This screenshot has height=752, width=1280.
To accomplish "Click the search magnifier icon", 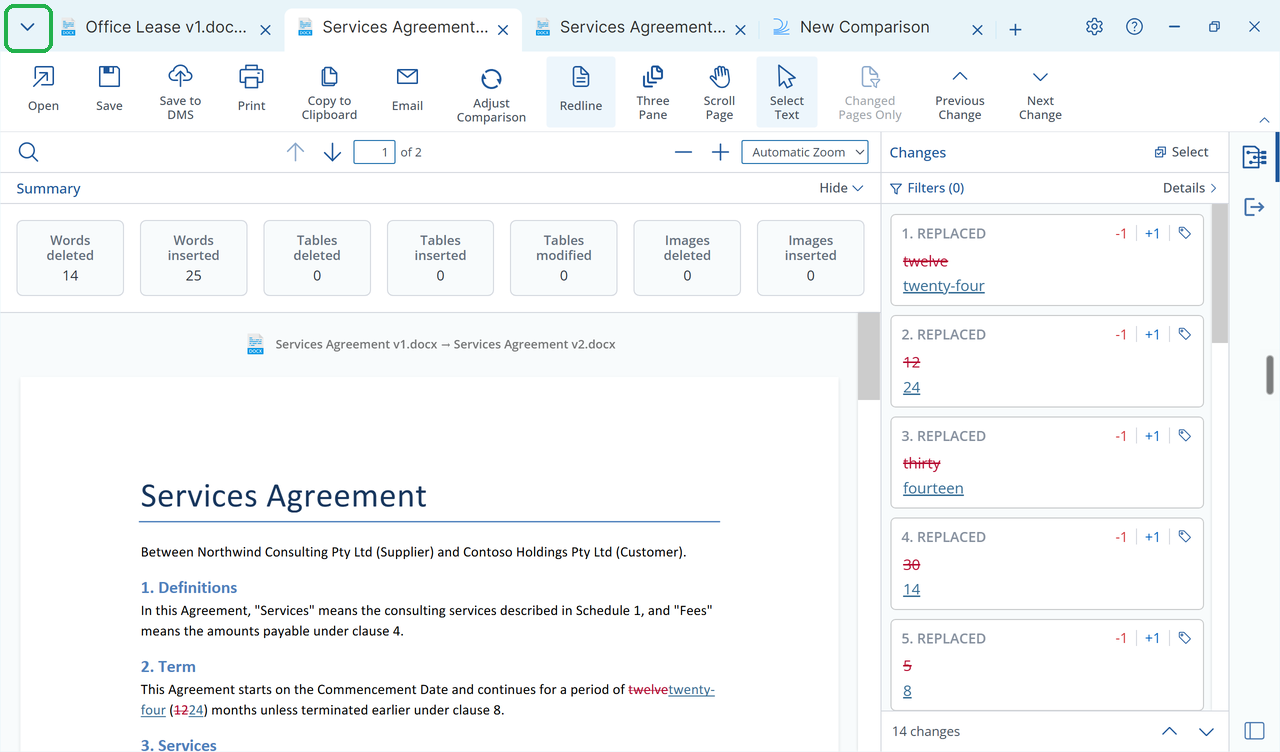I will (x=28, y=152).
